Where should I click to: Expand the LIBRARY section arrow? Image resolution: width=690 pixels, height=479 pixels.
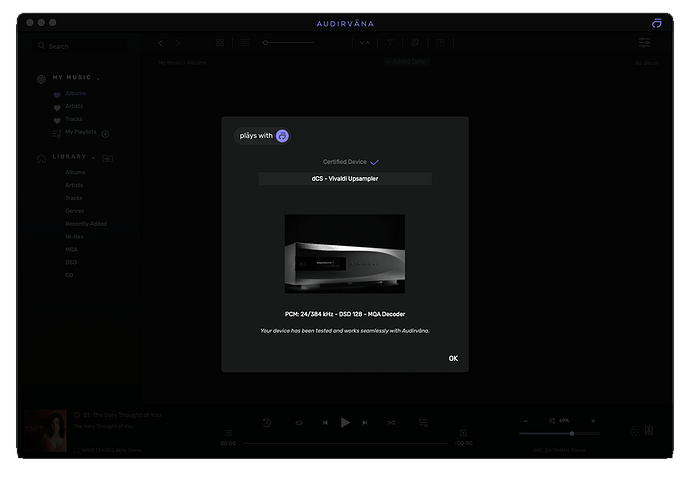[93, 158]
